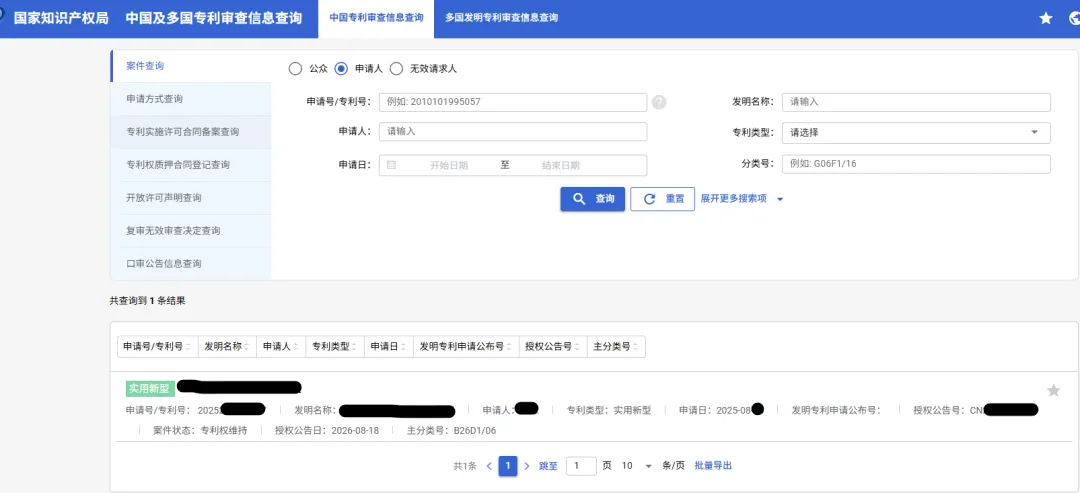Click the 发明名称 input field
This screenshot has height=493, width=1080.
[916, 102]
